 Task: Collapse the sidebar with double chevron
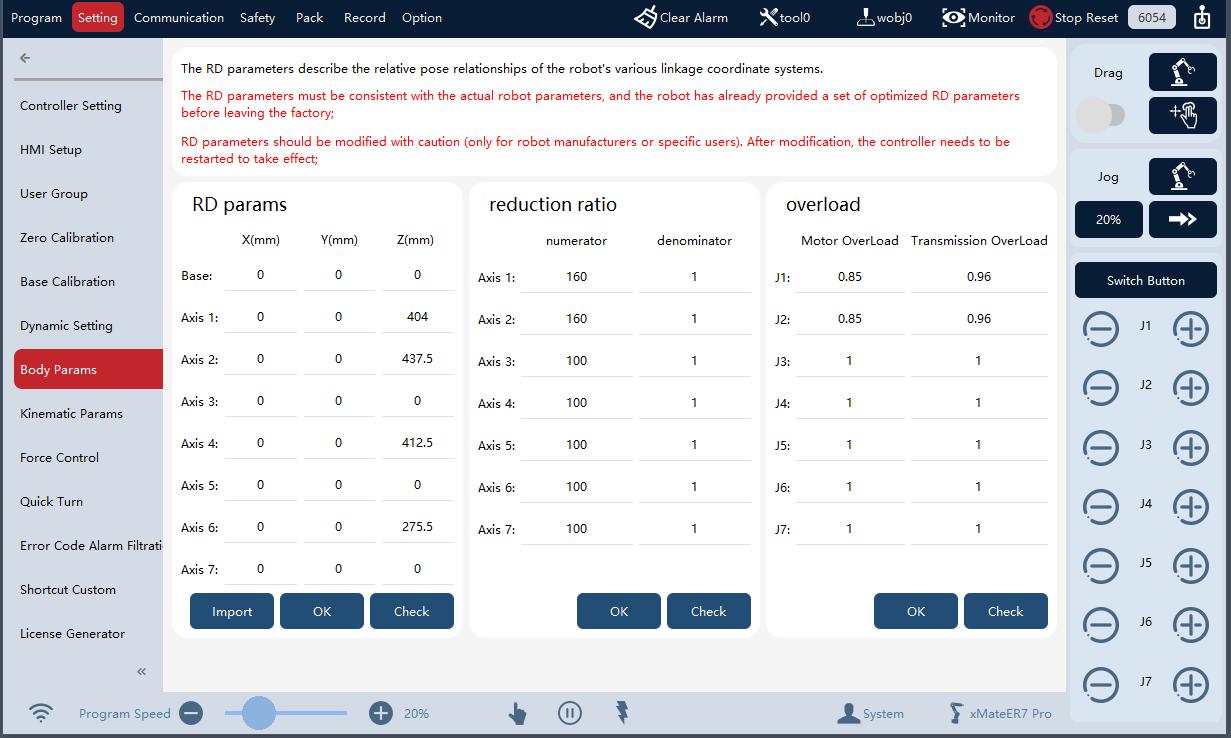[x=141, y=671]
